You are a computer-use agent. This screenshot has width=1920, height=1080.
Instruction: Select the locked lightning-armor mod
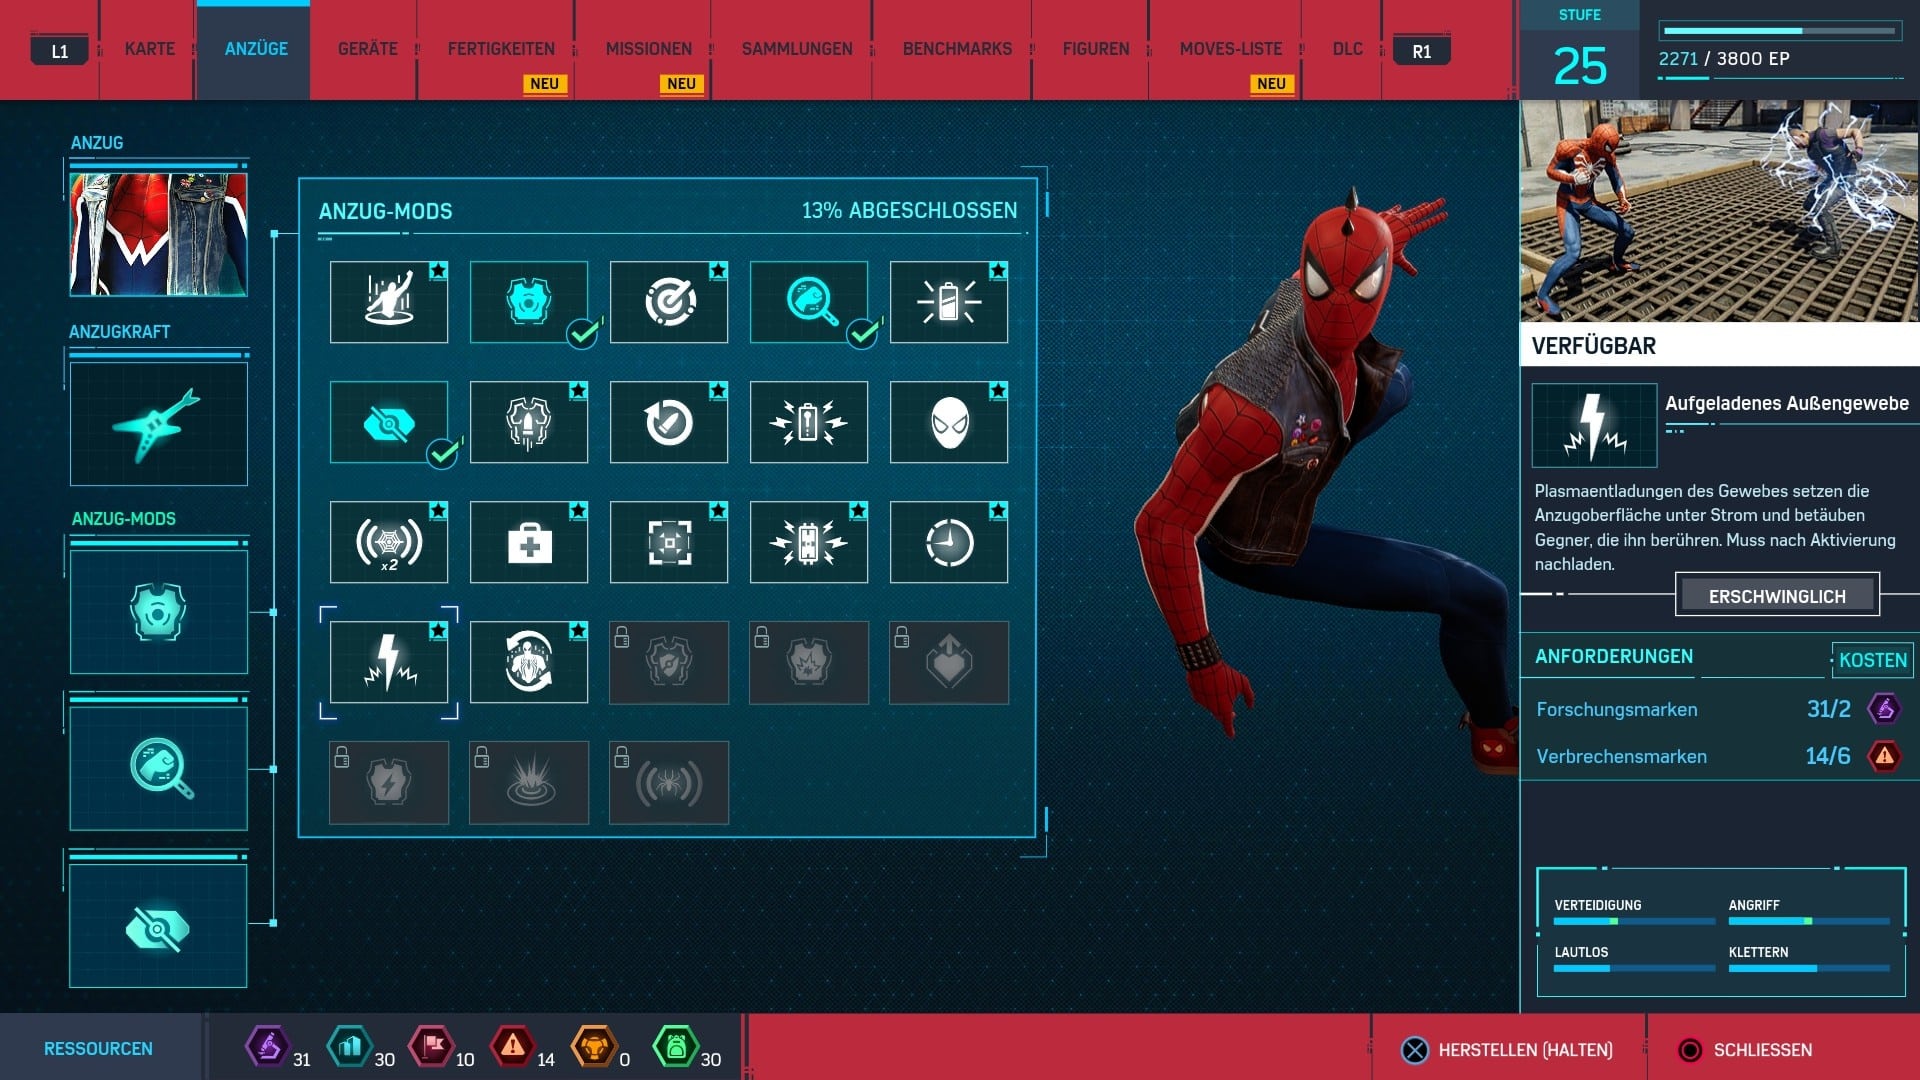[389, 782]
